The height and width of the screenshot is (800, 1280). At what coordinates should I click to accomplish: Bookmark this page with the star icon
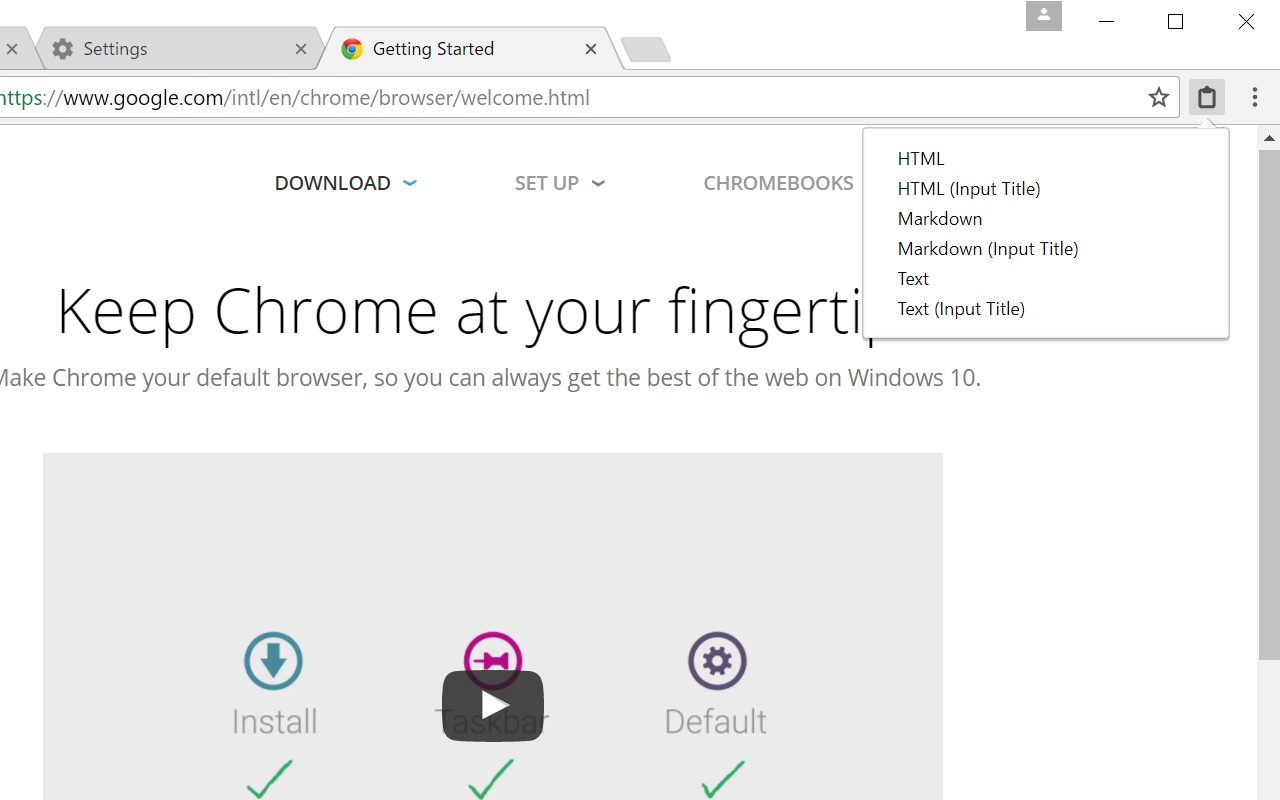point(1158,97)
